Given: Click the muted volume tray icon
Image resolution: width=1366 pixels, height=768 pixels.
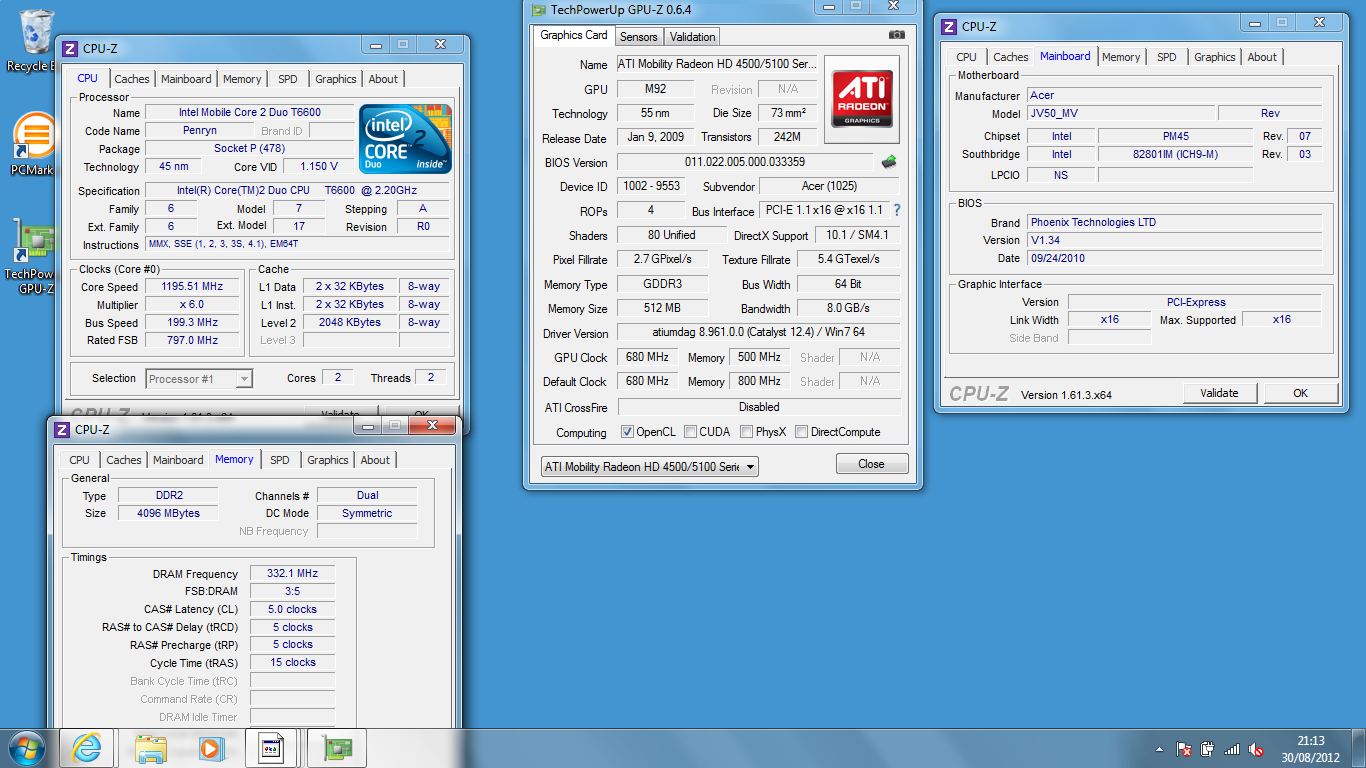Looking at the screenshot, I should coord(1257,749).
